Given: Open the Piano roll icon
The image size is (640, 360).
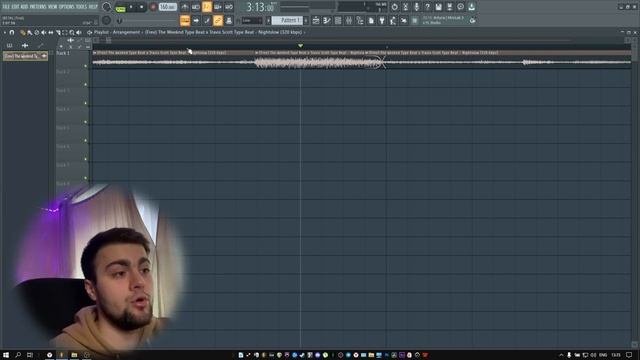Looking at the screenshot, I should click(x=327, y=20).
